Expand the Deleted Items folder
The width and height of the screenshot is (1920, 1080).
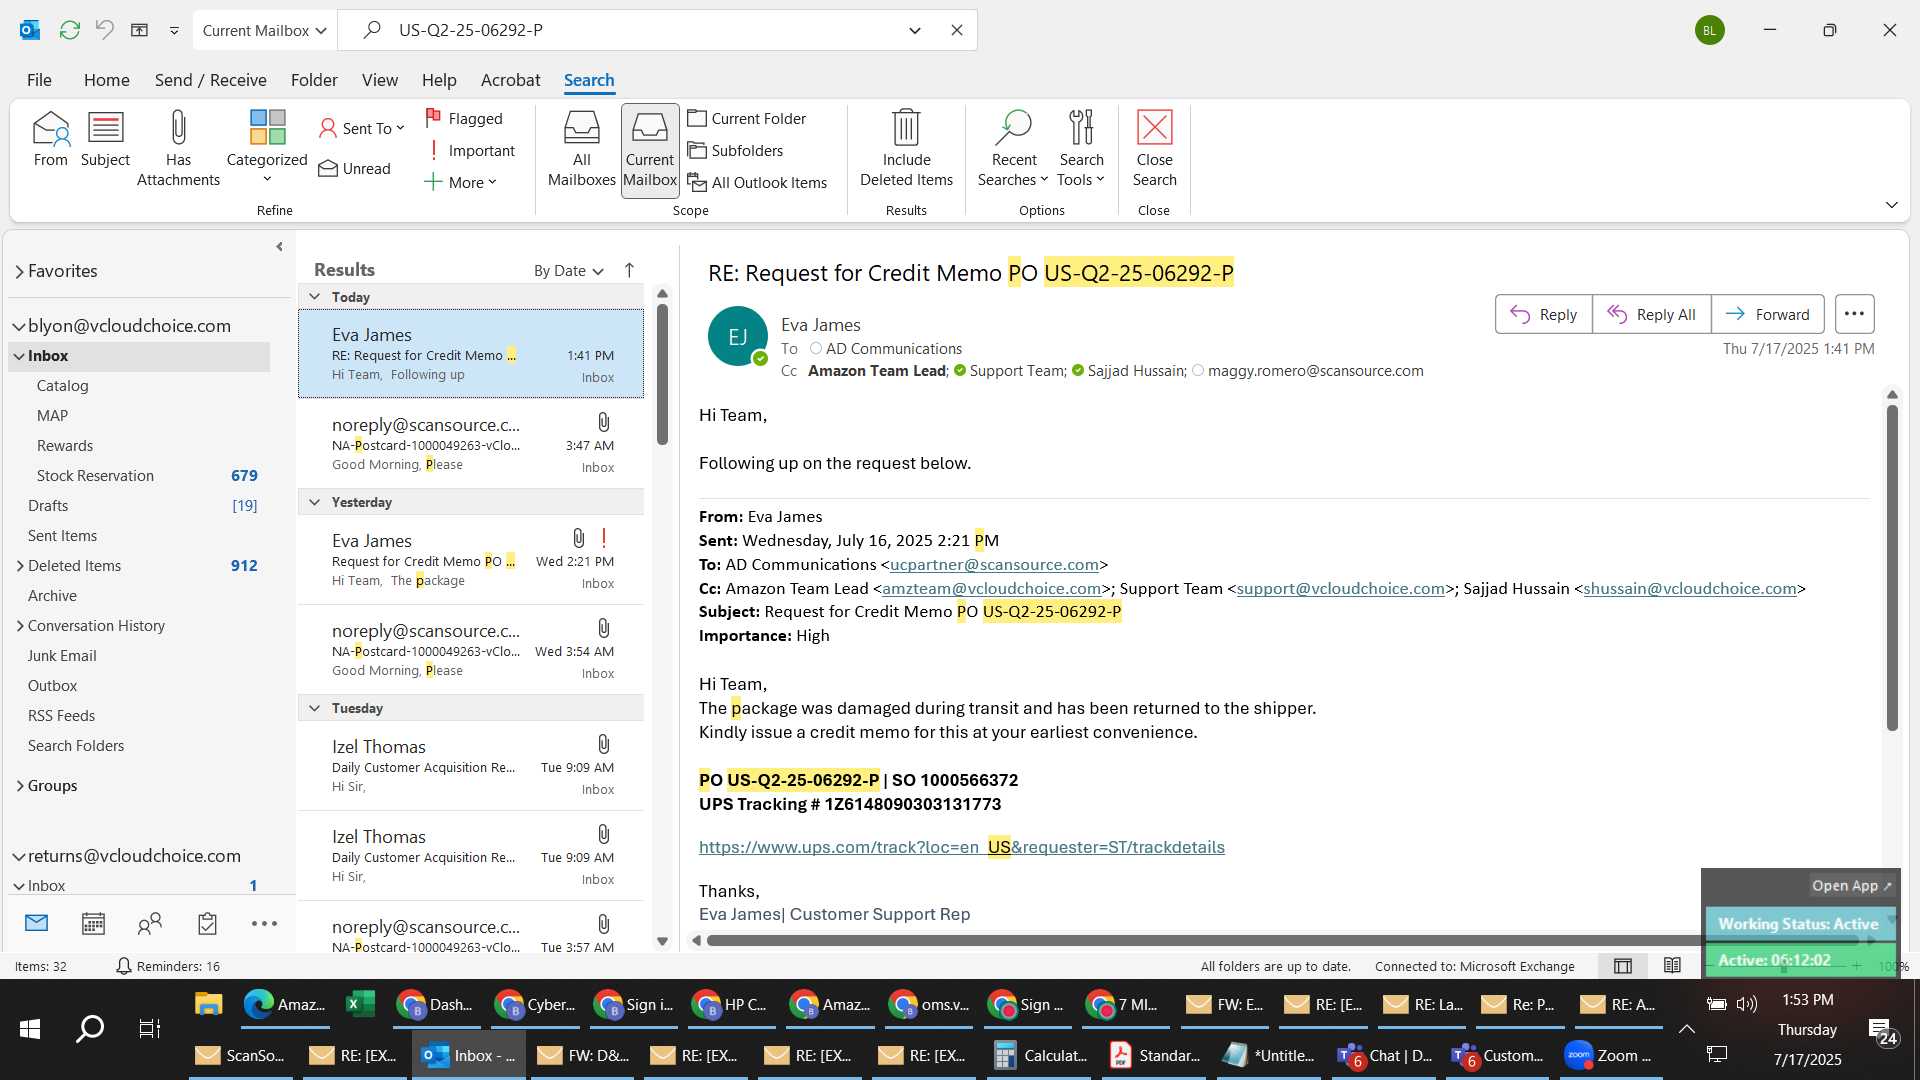pyautogui.click(x=20, y=566)
